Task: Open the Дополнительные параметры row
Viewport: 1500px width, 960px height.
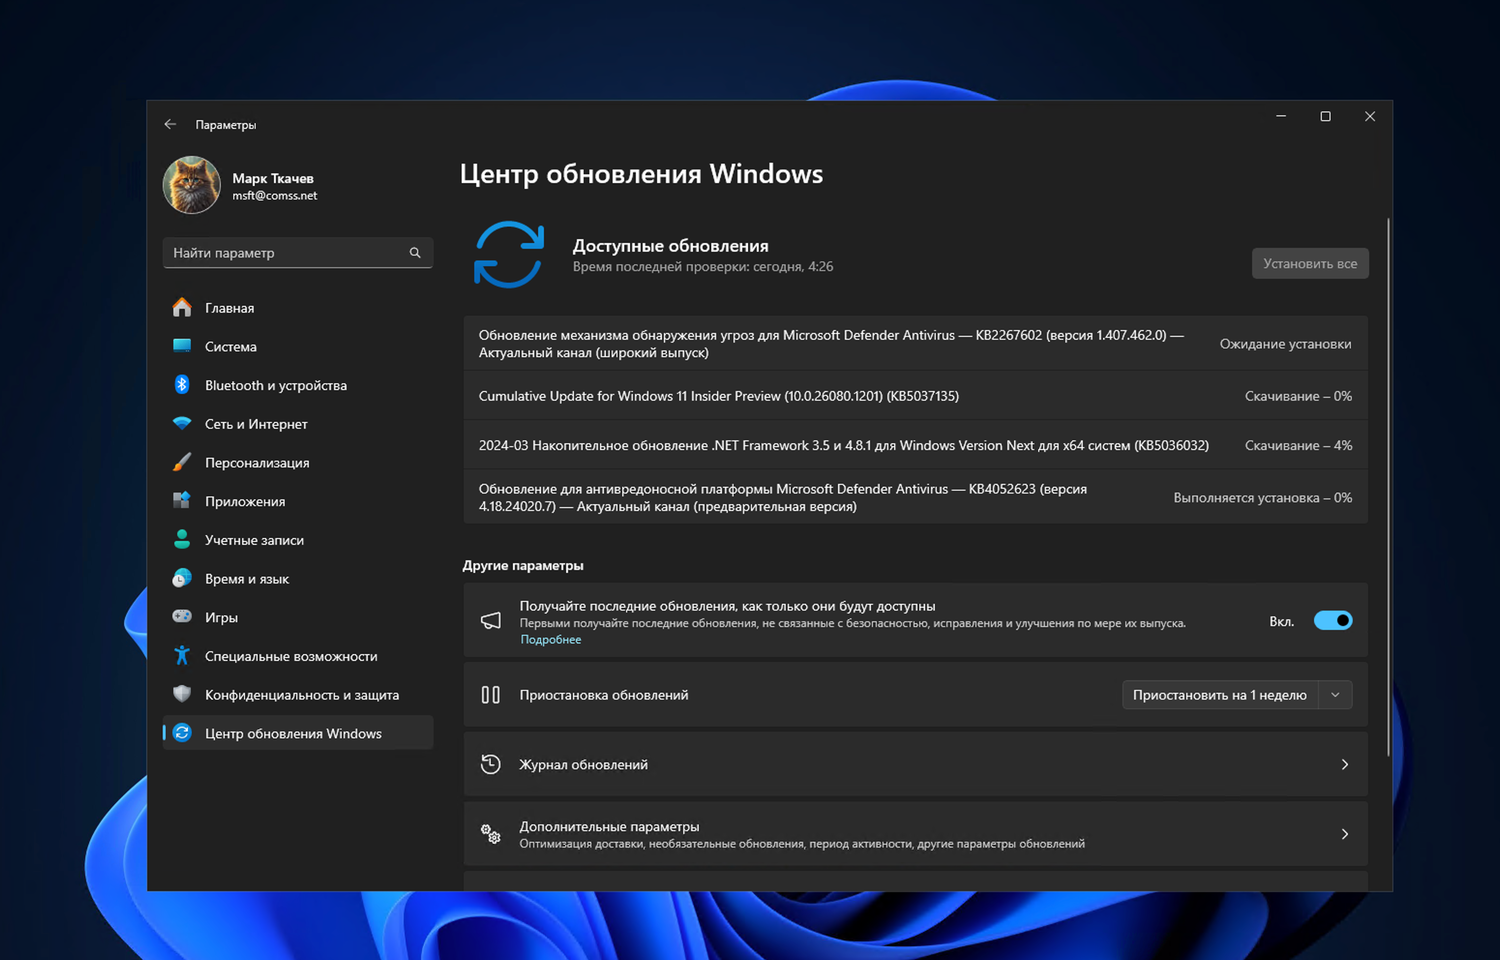Action: [x=915, y=834]
